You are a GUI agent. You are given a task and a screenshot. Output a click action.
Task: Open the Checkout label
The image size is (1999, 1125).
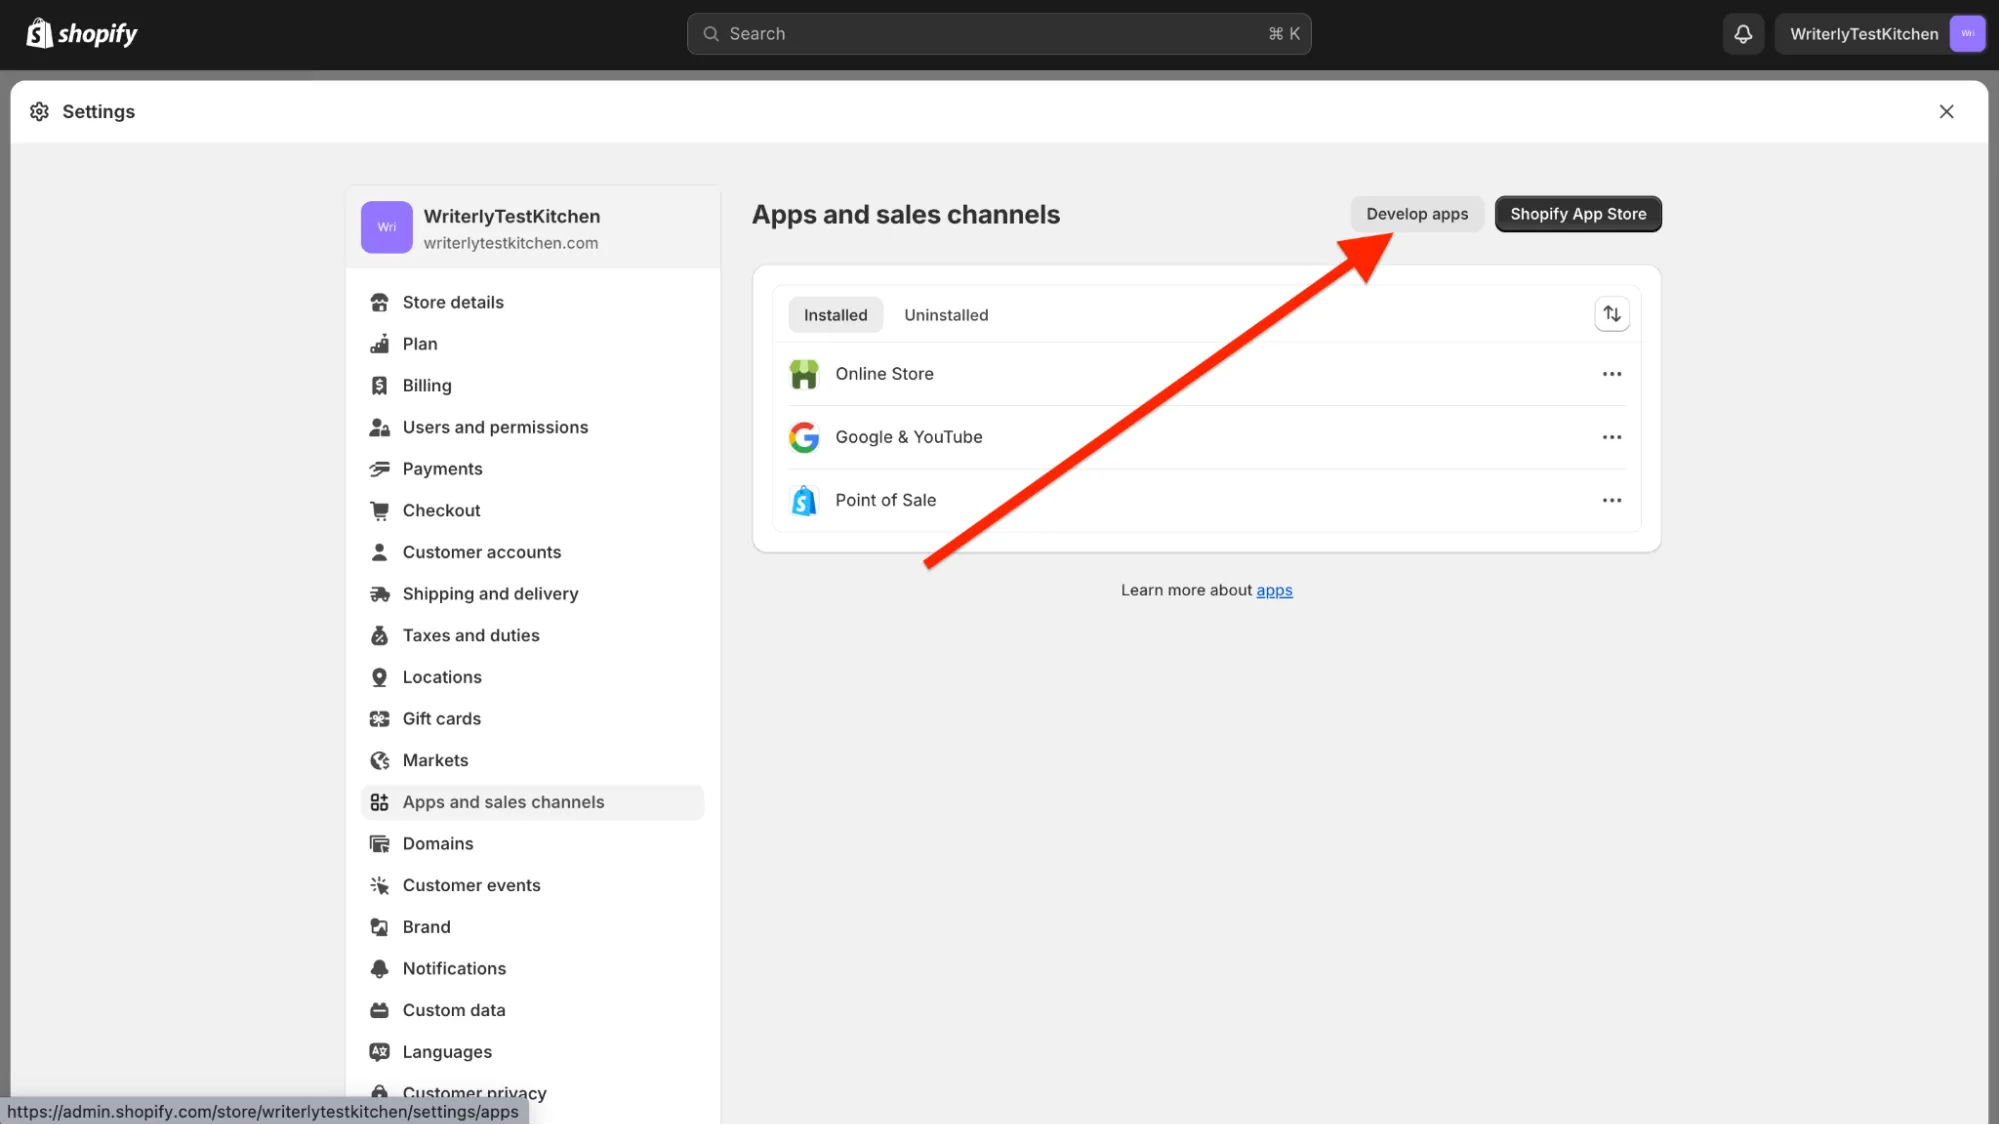tap(441, 511)
